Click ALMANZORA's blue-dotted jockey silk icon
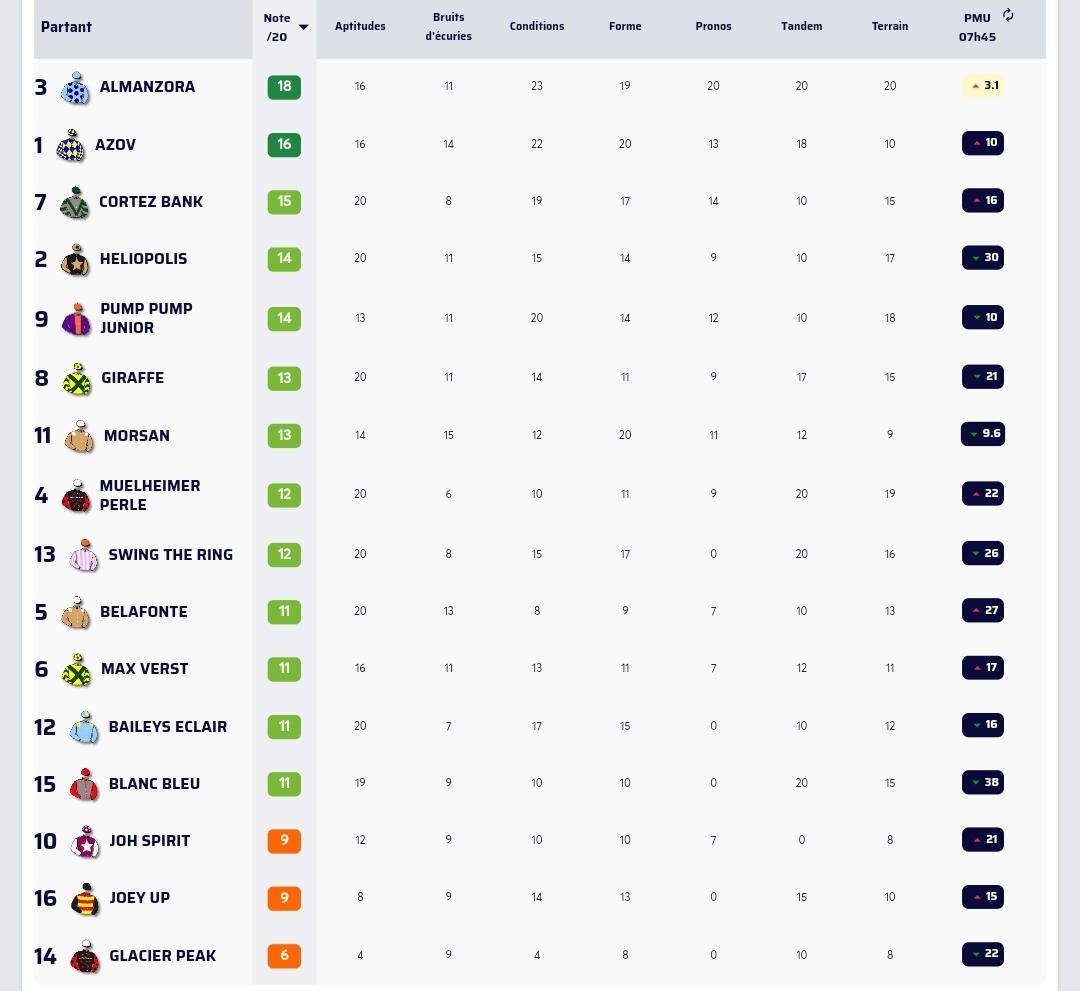This screenshot has width=1080, height=991. pos(75,88)
